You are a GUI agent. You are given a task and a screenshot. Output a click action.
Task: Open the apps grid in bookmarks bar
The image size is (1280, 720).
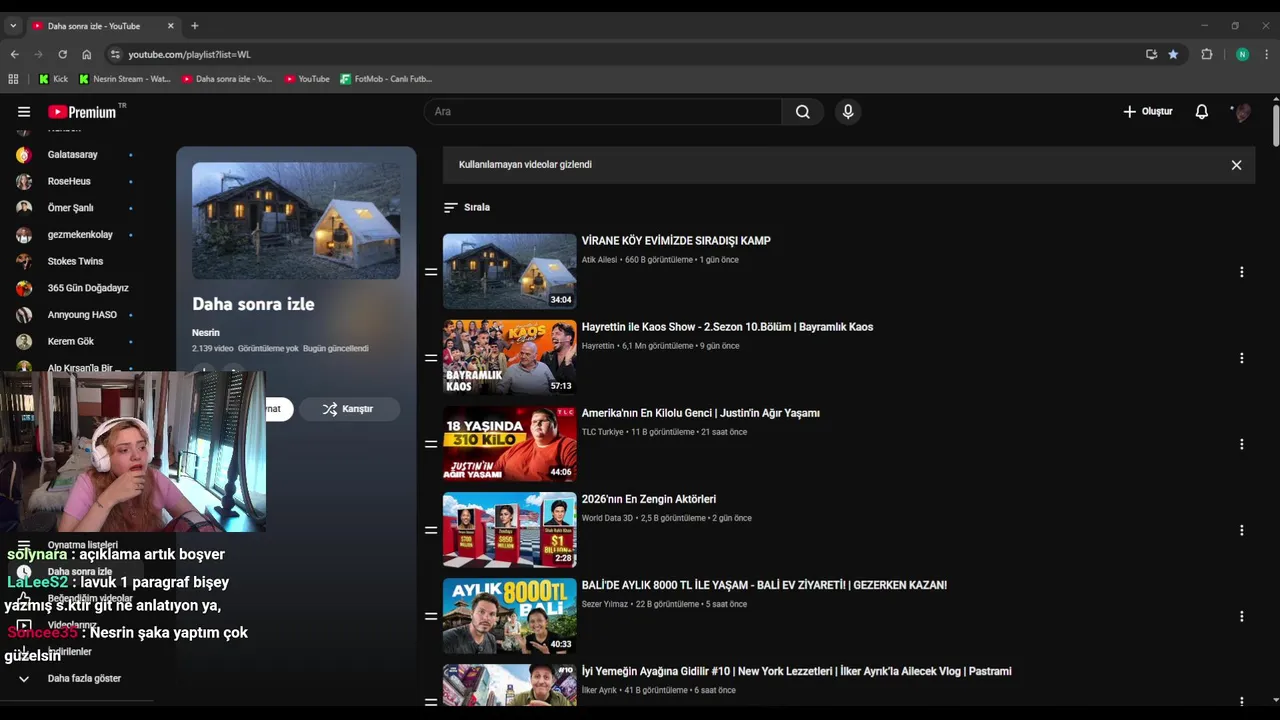click(x=13, y=79)
